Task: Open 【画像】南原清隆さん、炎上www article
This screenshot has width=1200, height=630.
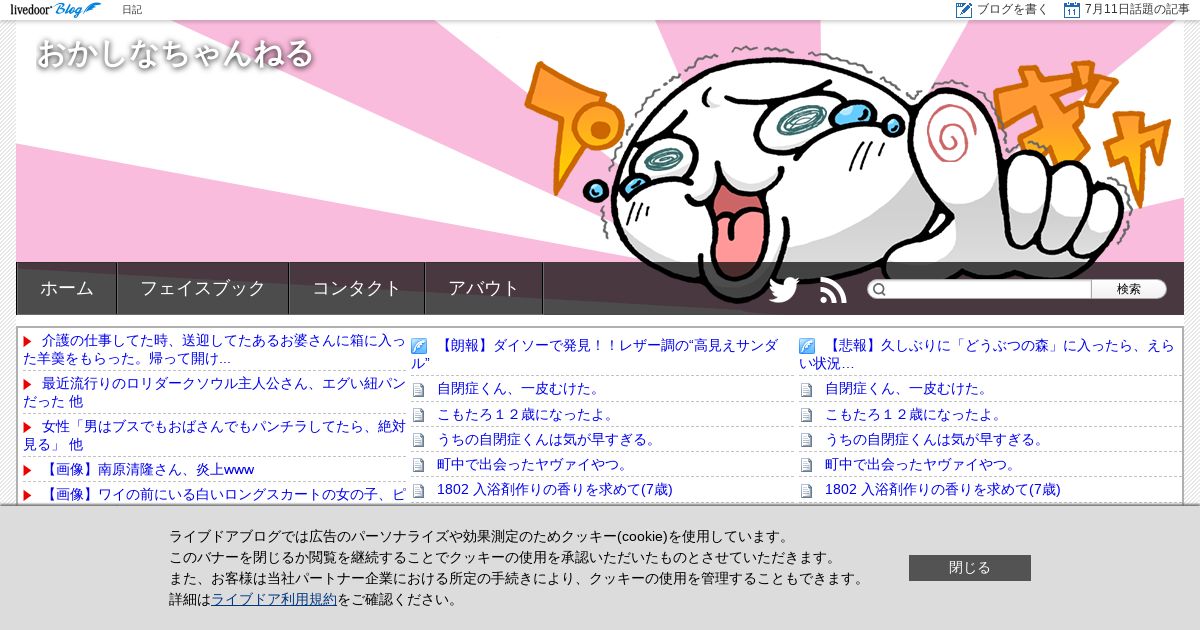Action: (x=148, y=470)
